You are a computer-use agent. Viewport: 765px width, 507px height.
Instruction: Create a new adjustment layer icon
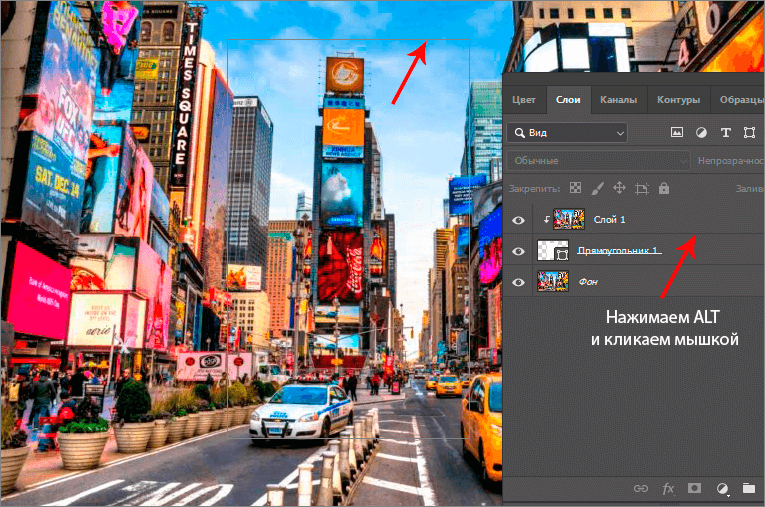721,488
